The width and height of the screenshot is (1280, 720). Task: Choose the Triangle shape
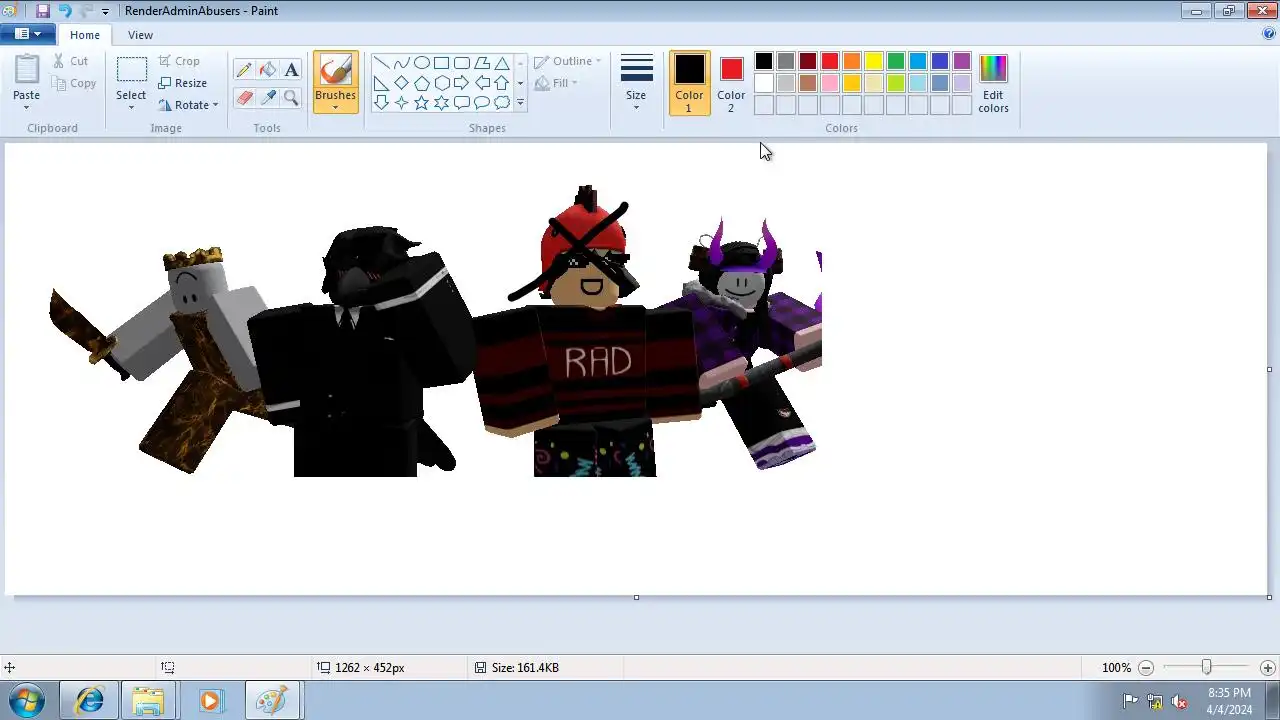502,63
